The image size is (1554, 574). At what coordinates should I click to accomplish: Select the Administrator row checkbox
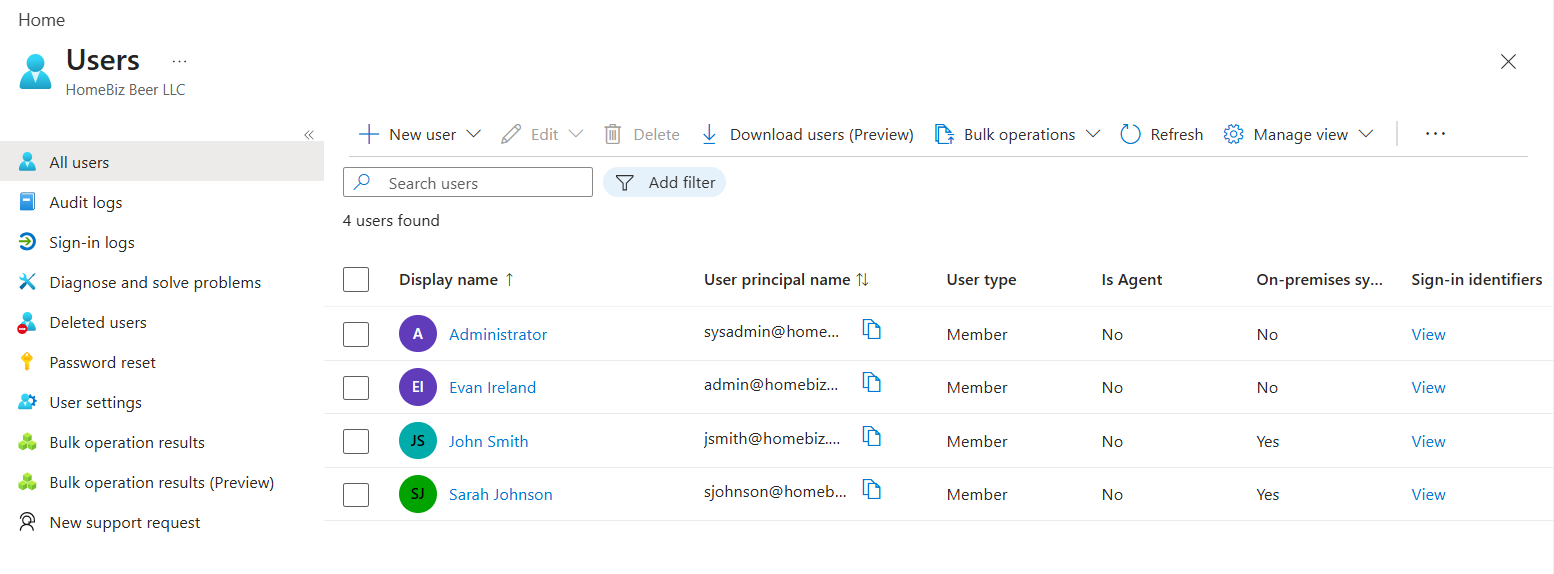[356, 334]
